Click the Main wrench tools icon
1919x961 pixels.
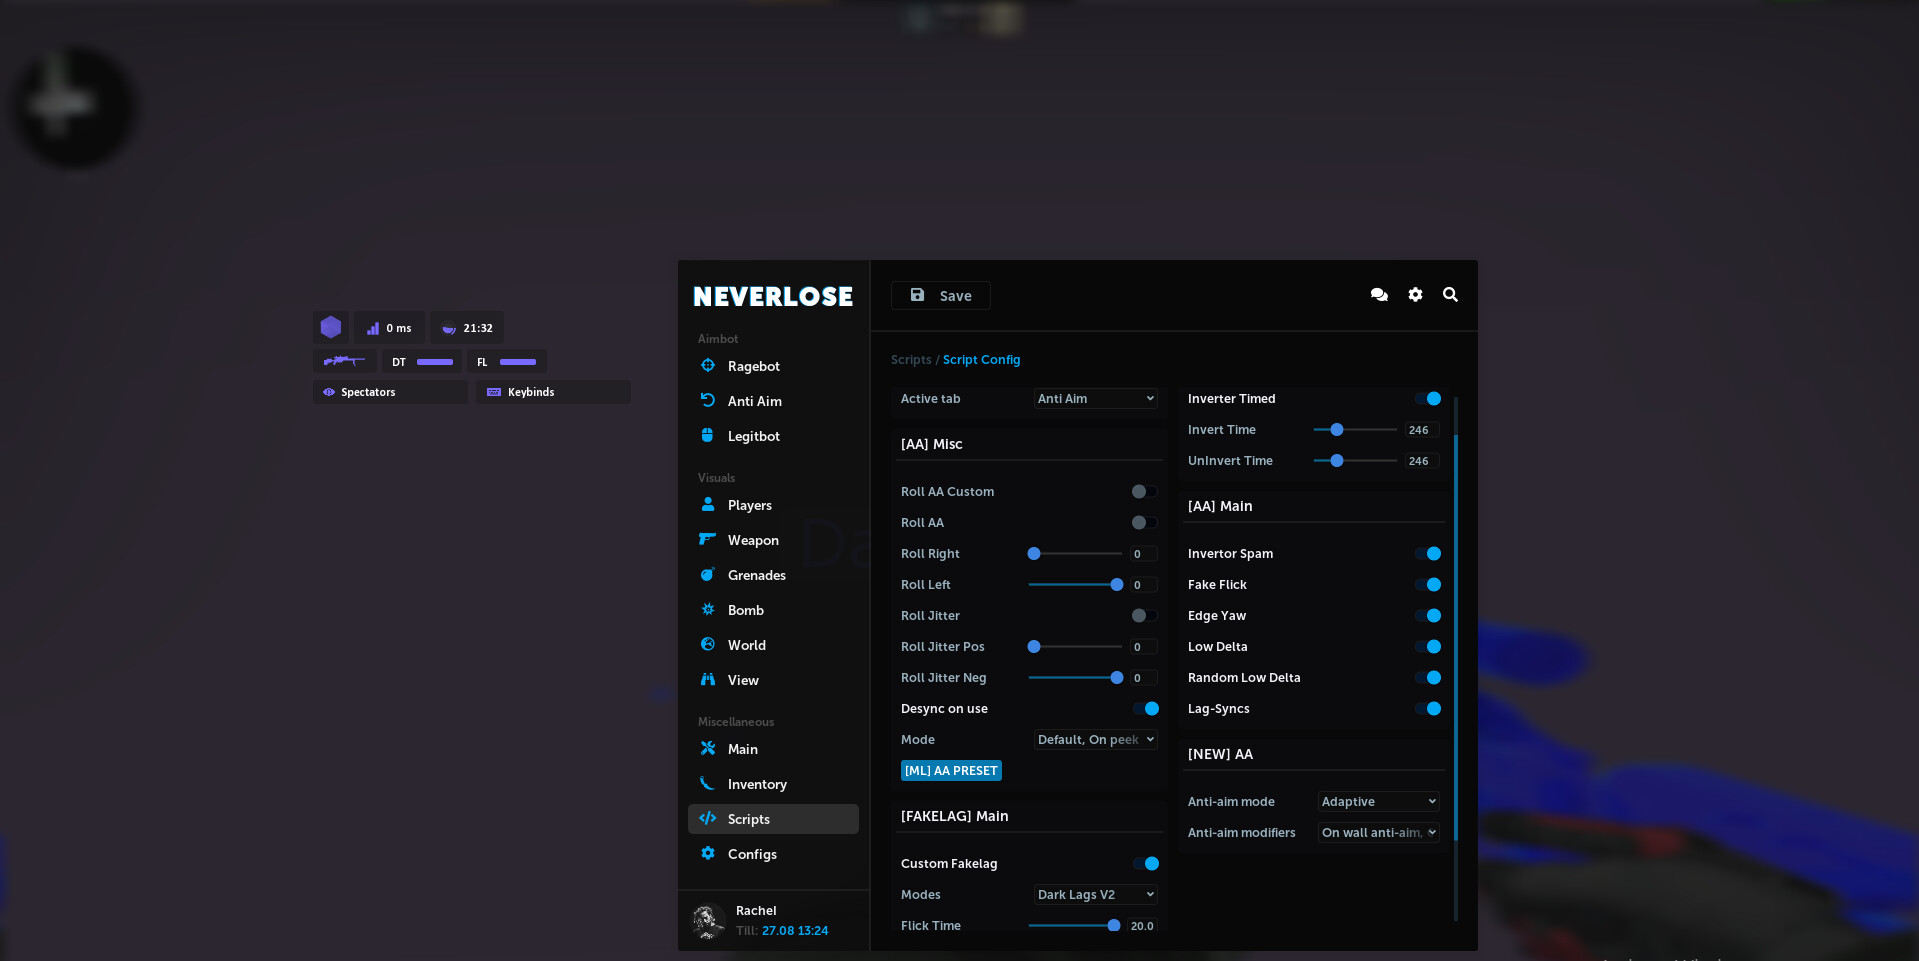pos(708,748)
